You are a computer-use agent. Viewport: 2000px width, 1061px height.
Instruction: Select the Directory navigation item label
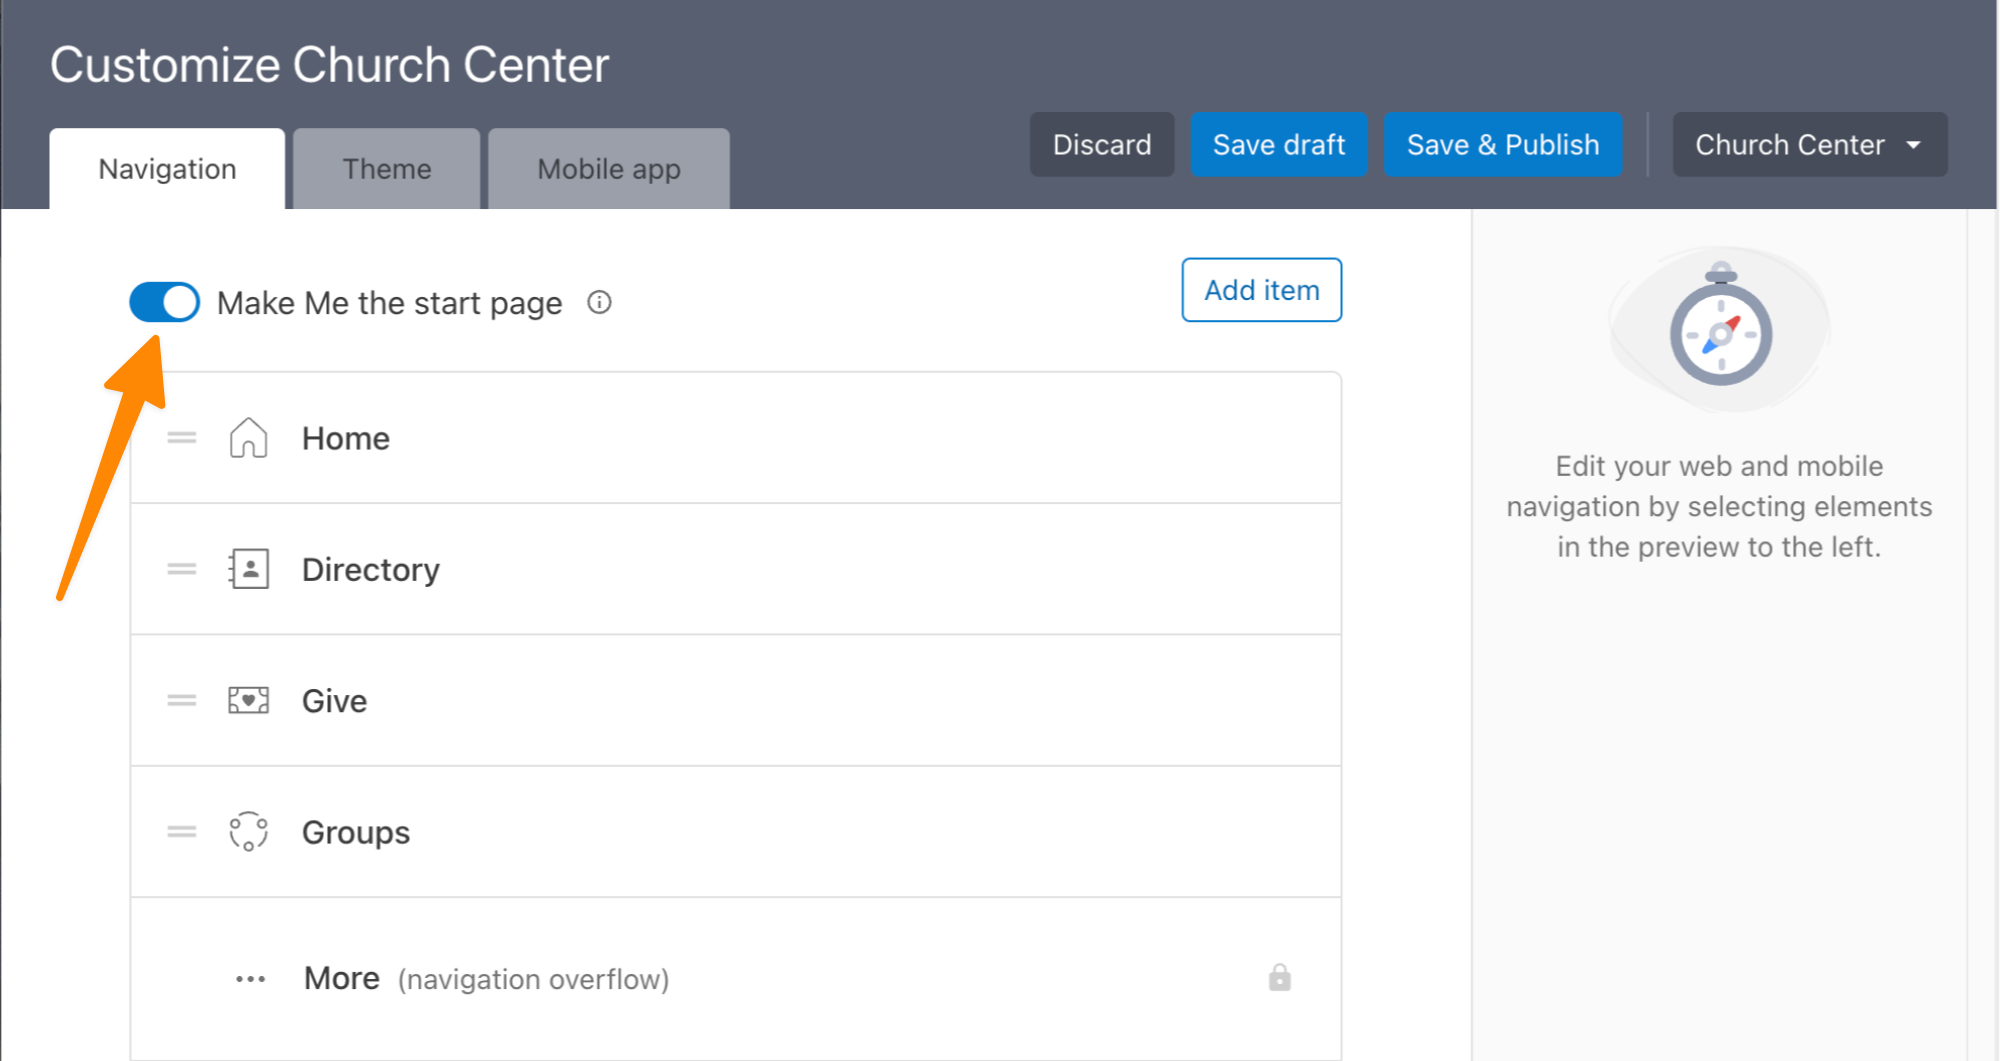click(x=371, y=569)
